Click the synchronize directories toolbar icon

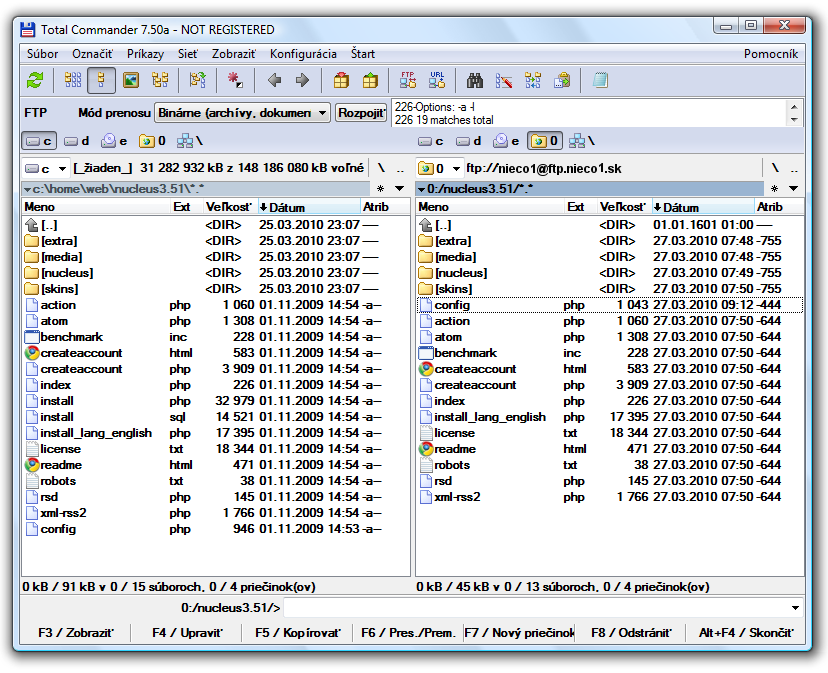[533, 80]
